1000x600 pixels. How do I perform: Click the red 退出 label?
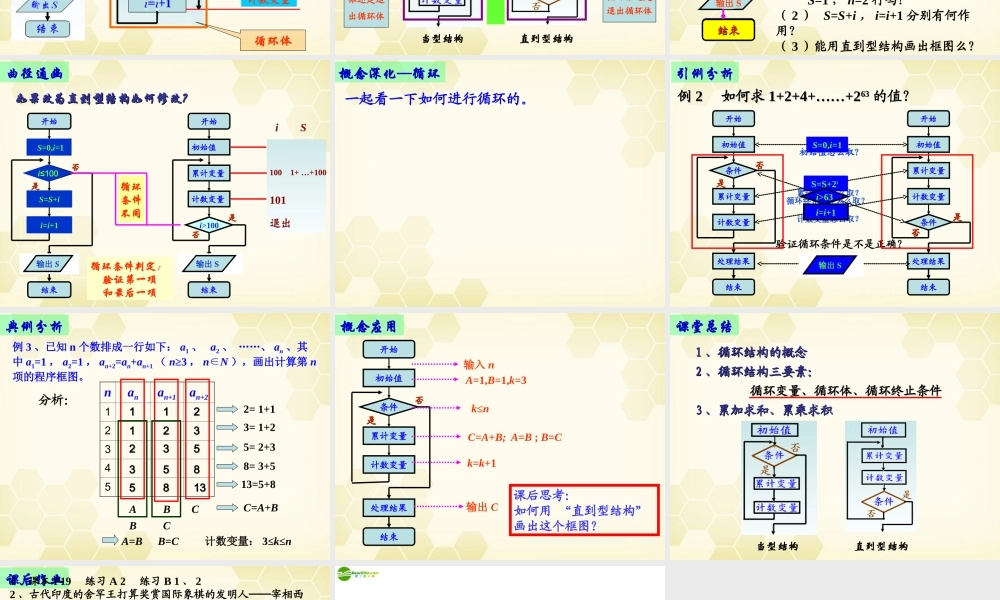[x=280, y=223]
